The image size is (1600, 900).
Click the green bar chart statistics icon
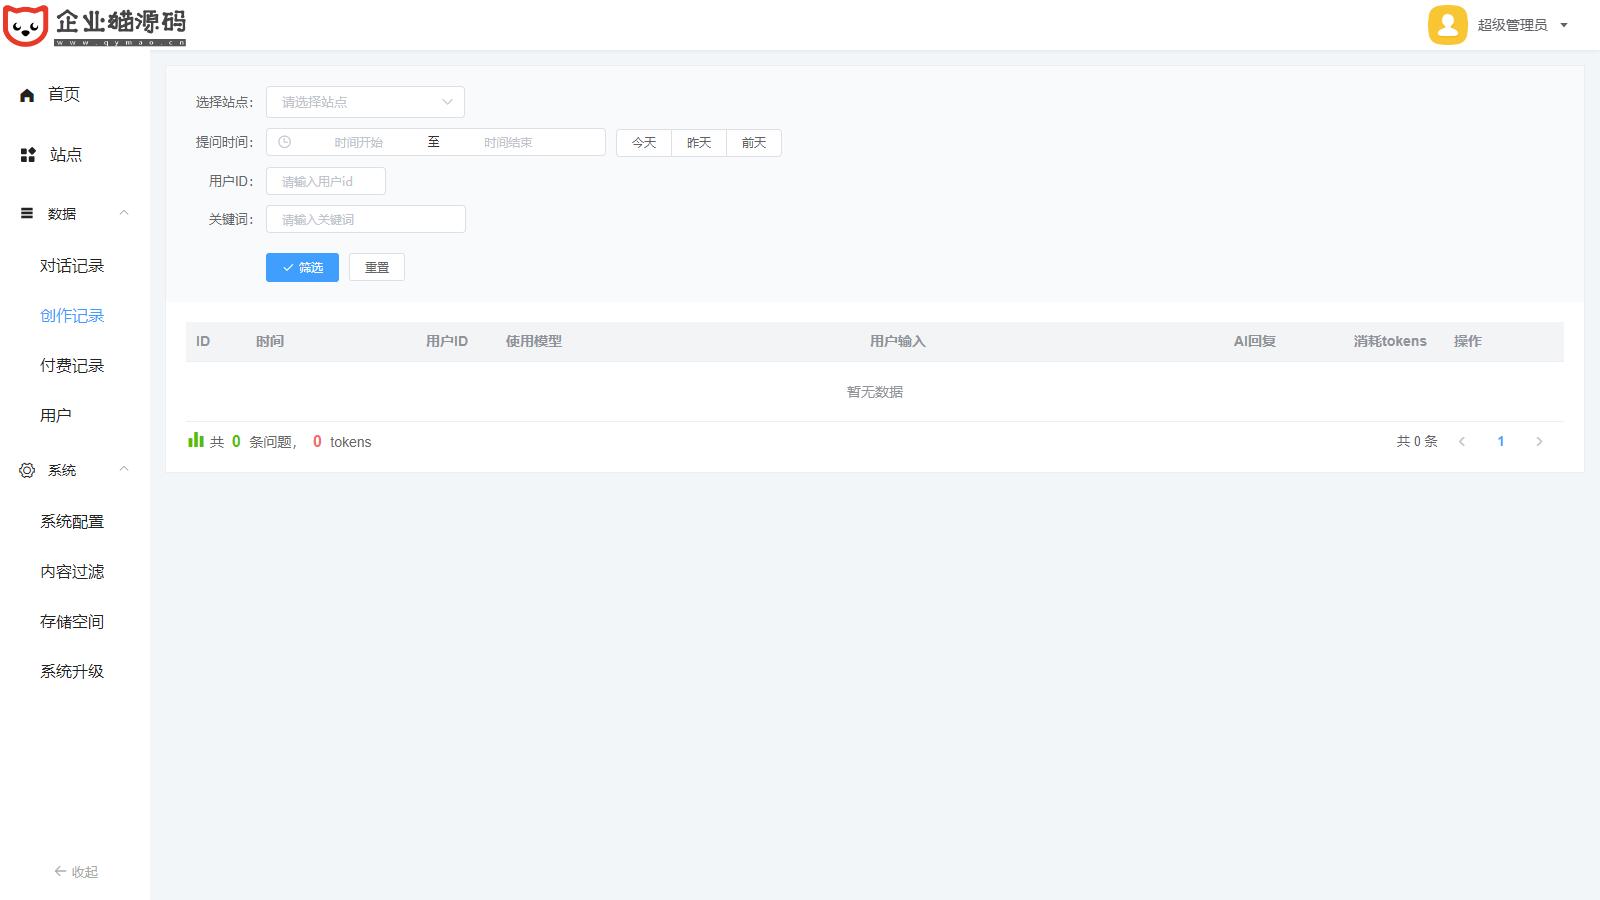(196, 441)
